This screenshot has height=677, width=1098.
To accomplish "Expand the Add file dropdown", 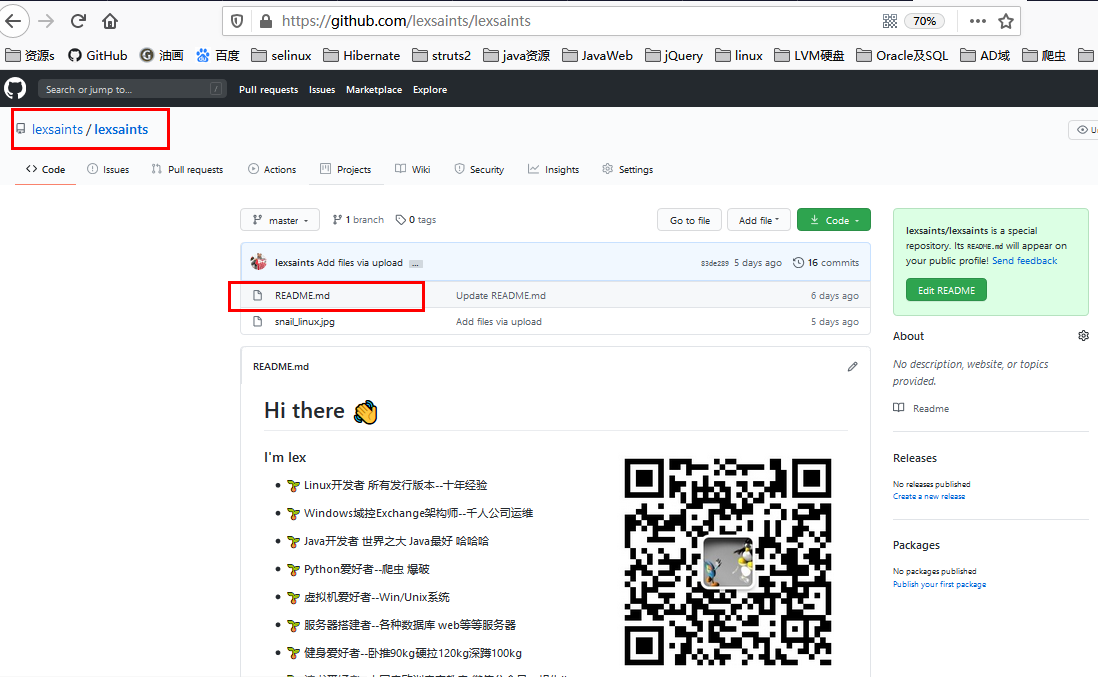I will 759,220.
